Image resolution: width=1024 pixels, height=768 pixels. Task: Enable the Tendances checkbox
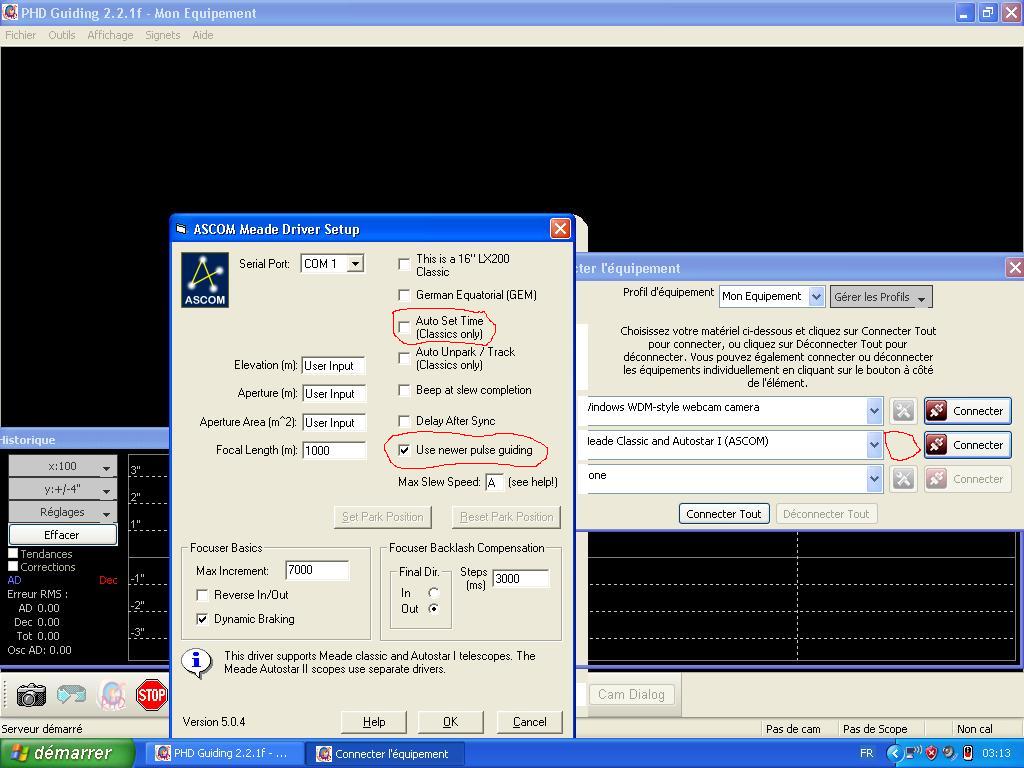tap(14, 553)
